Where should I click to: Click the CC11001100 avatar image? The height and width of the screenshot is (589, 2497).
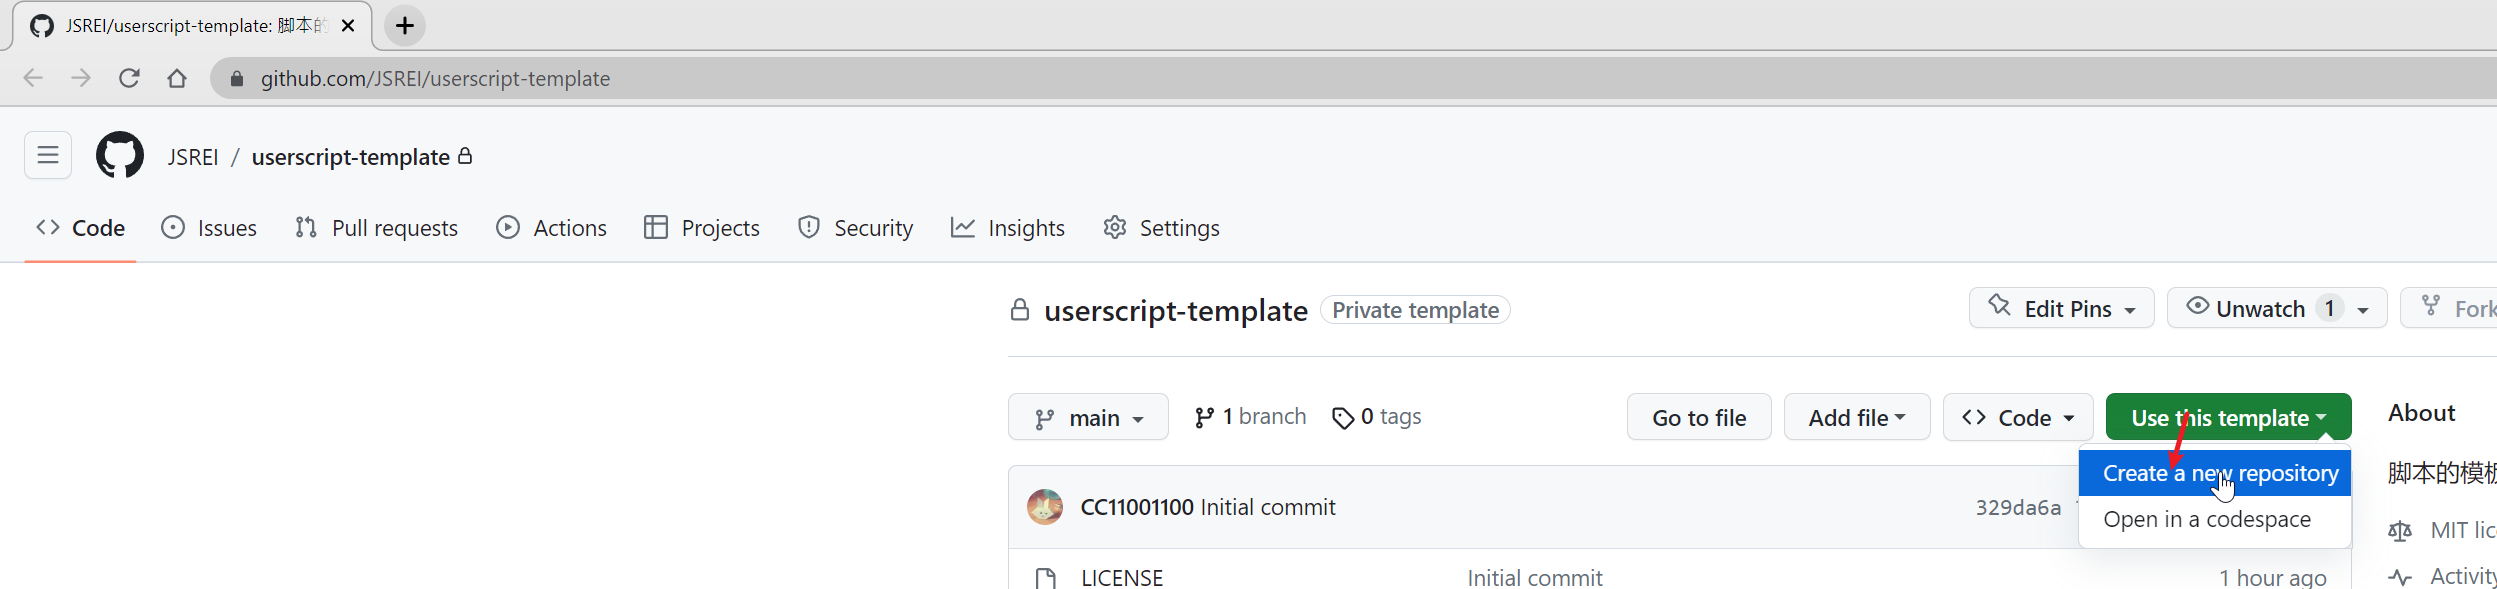[1045, 507]
